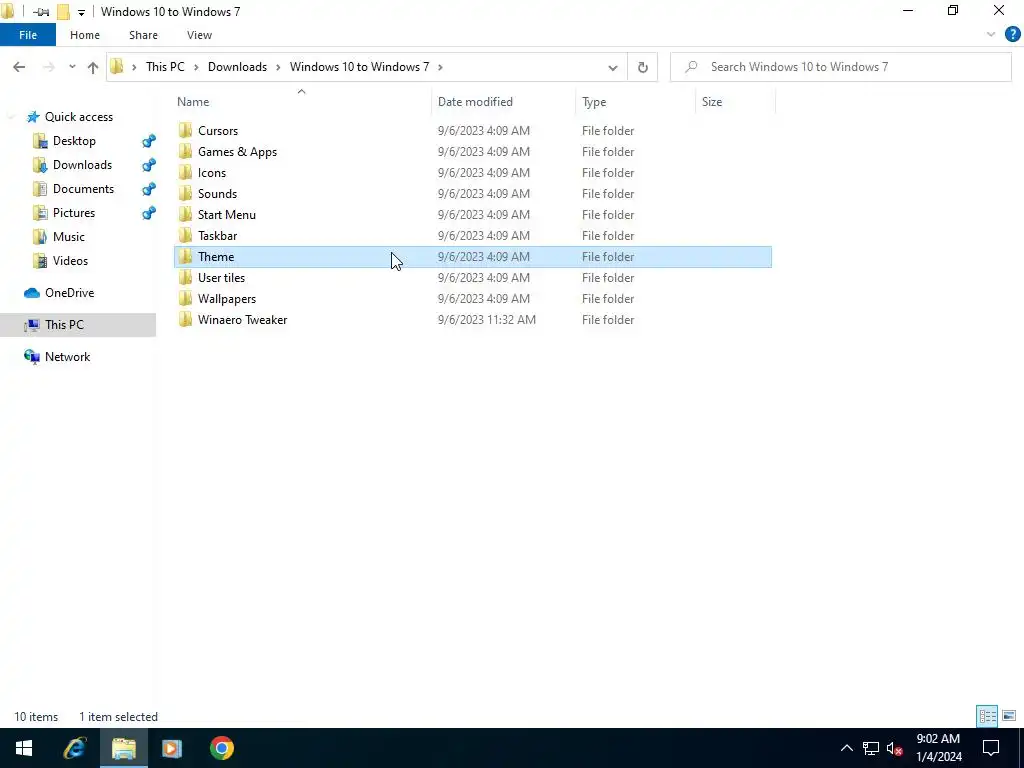
Task: Click the Search Windows 10 to Windows 7 box
Action: (840, 67)
